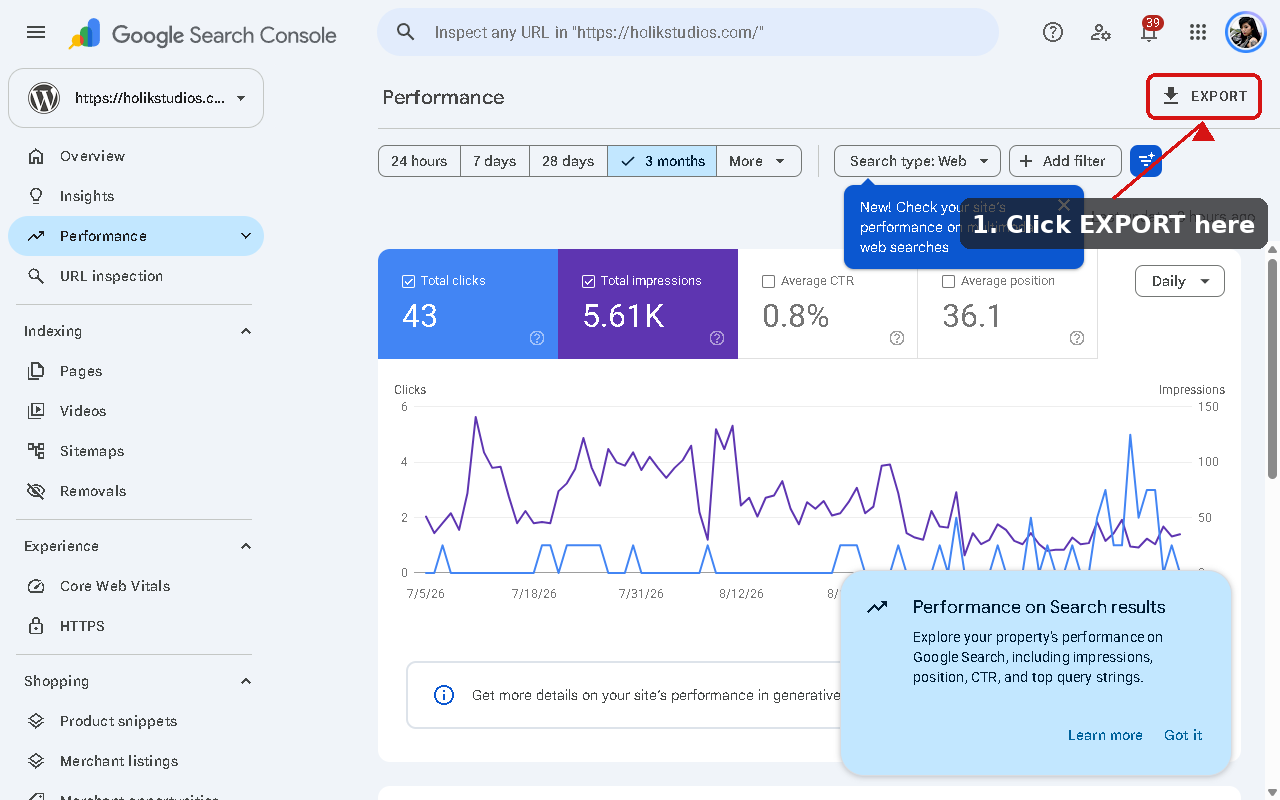Toggle the Total clicks checkbox
Viewport: 1280px width, 800px height.
(x=408, y=282)
